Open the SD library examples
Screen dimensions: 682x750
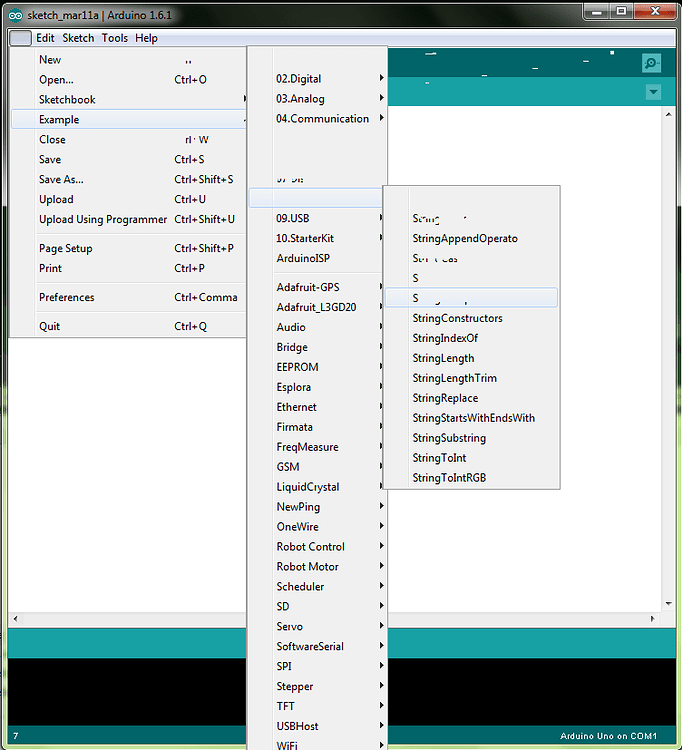pyautogui.click(x=318, y=607)
